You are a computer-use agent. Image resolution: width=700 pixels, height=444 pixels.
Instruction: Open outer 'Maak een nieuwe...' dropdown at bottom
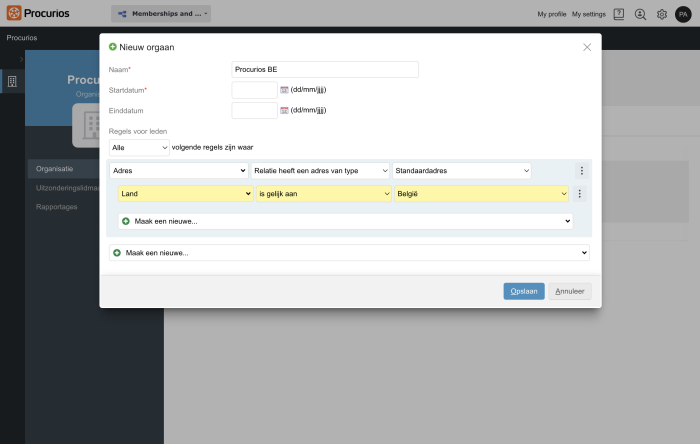[349, 253]
